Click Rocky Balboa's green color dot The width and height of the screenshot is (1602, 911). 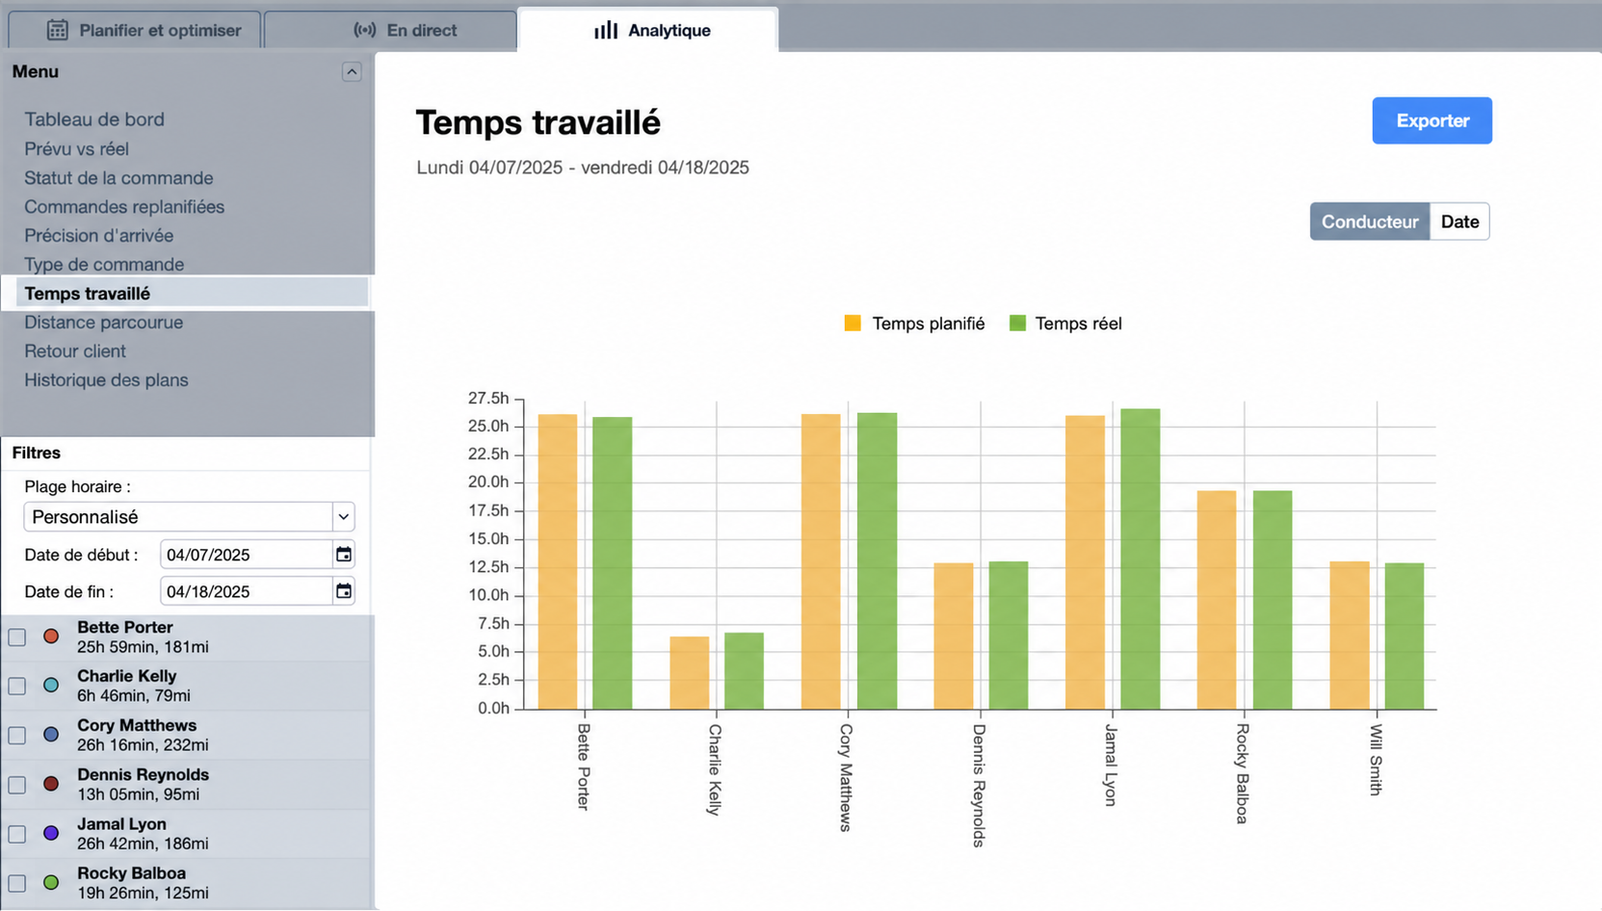51,882
